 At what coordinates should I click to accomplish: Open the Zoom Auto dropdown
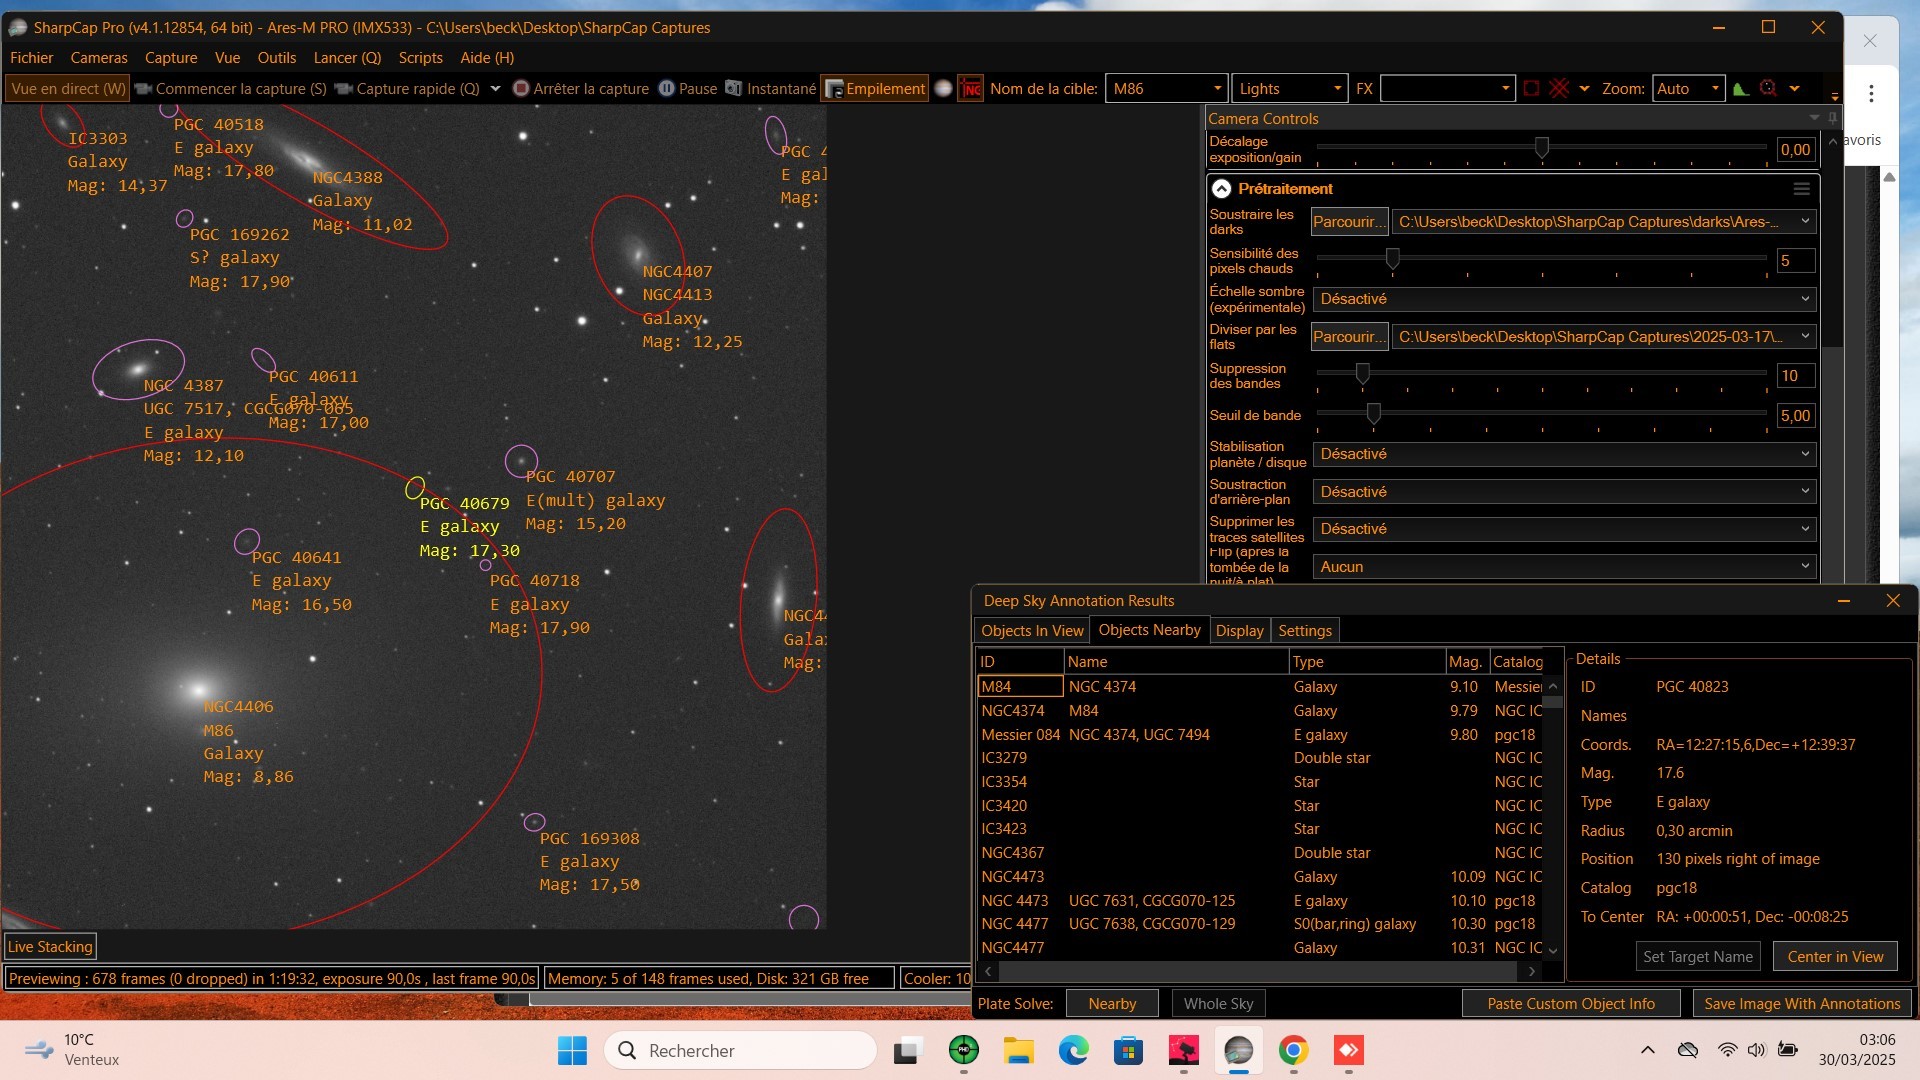[1688, 89]
